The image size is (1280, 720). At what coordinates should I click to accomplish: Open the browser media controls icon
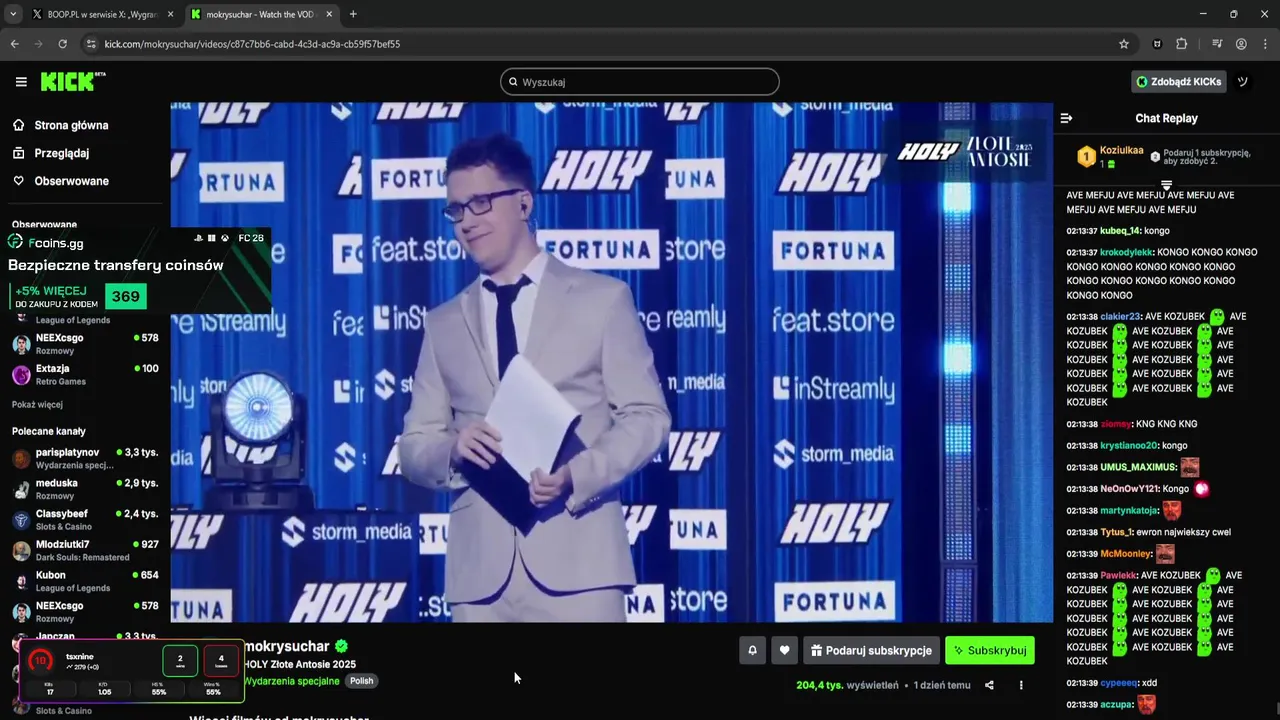[x=1217, y=44]
